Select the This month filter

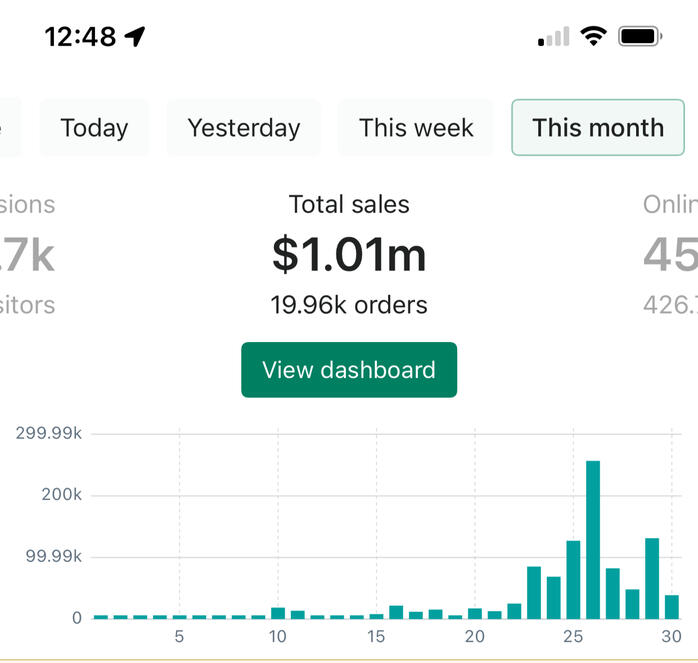pyautogui.click(x=598, y=128)
